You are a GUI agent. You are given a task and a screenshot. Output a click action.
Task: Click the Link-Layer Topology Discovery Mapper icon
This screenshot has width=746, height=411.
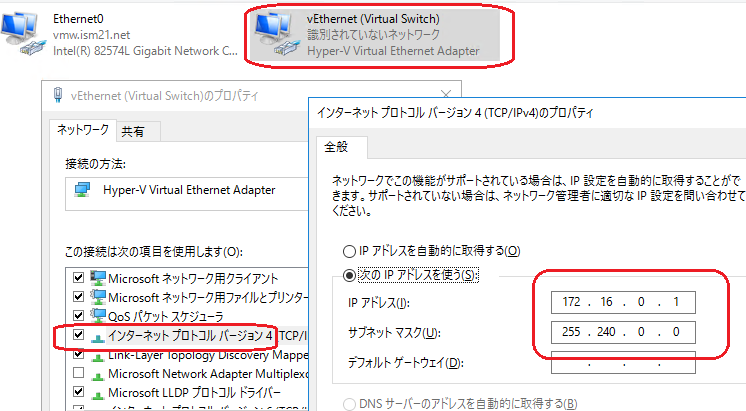[98, 354]
